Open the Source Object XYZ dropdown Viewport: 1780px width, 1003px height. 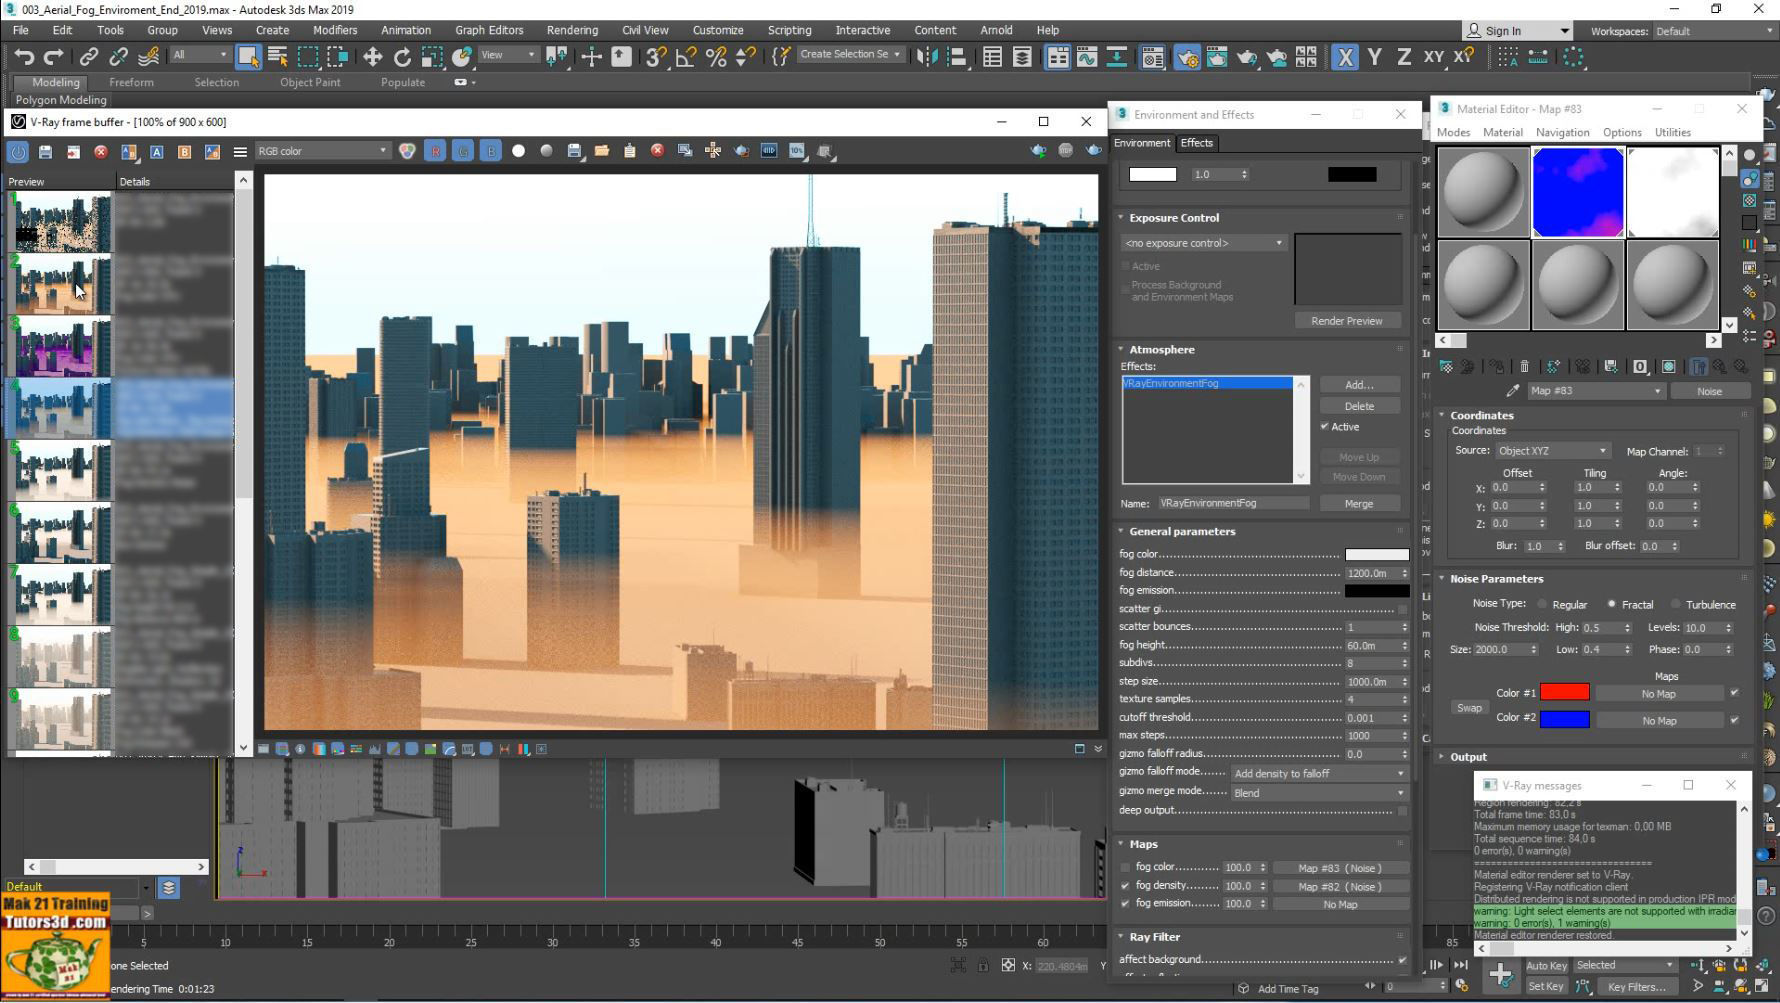click(x=1552, y=451)
